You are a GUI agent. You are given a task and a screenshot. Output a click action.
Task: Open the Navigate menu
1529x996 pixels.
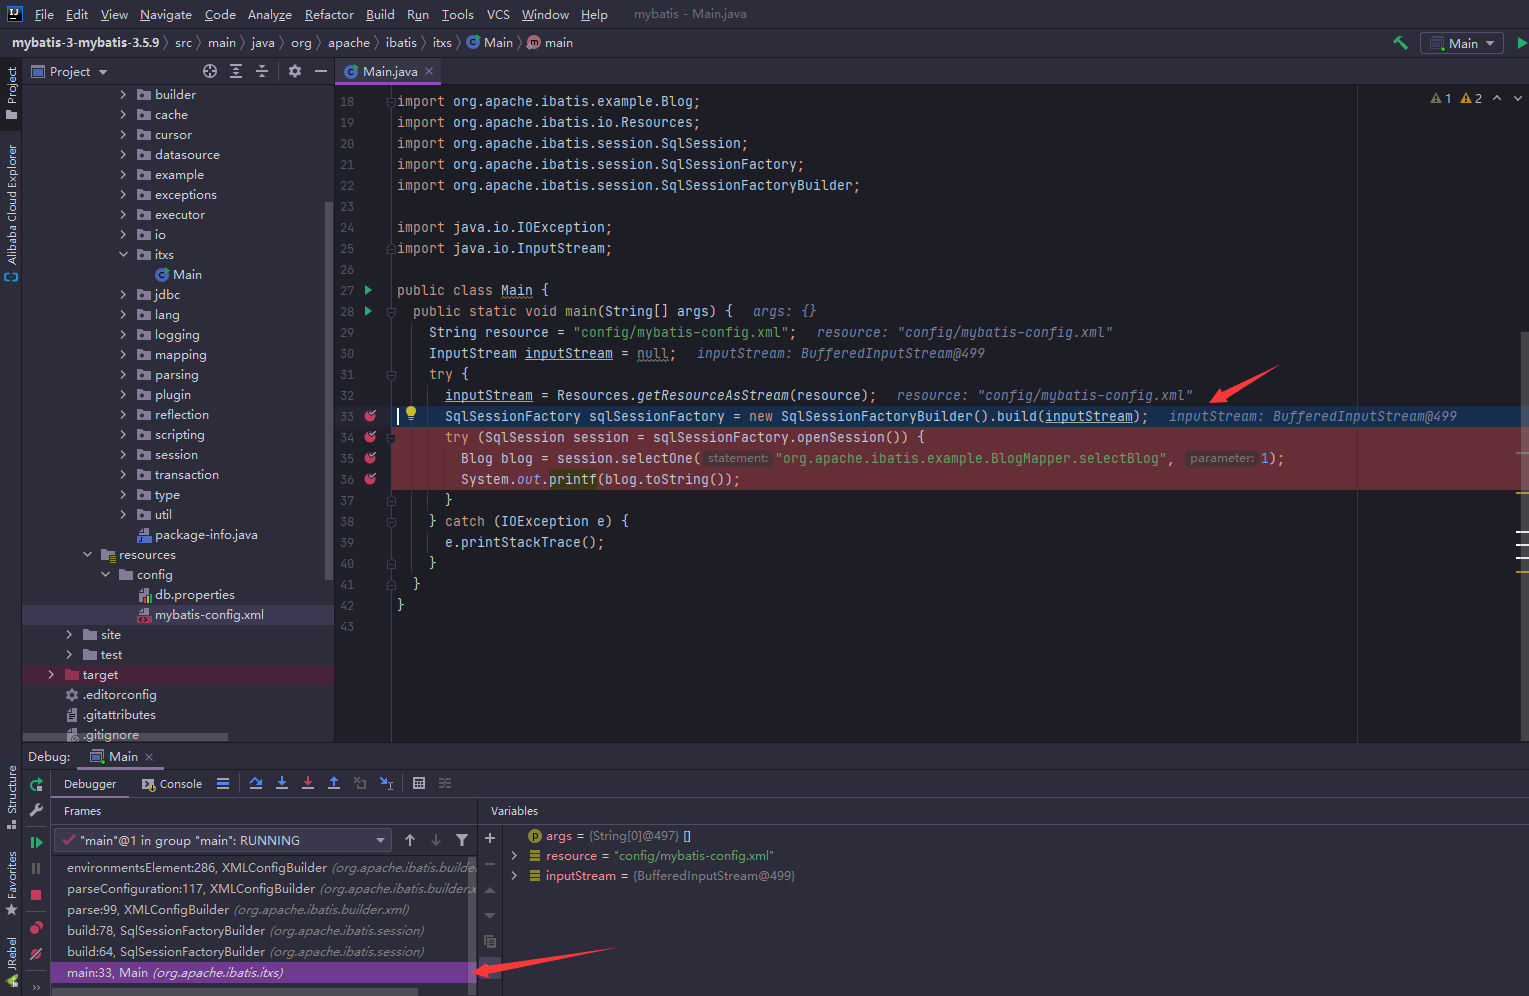pyautogui.click(x=165, y=14)
